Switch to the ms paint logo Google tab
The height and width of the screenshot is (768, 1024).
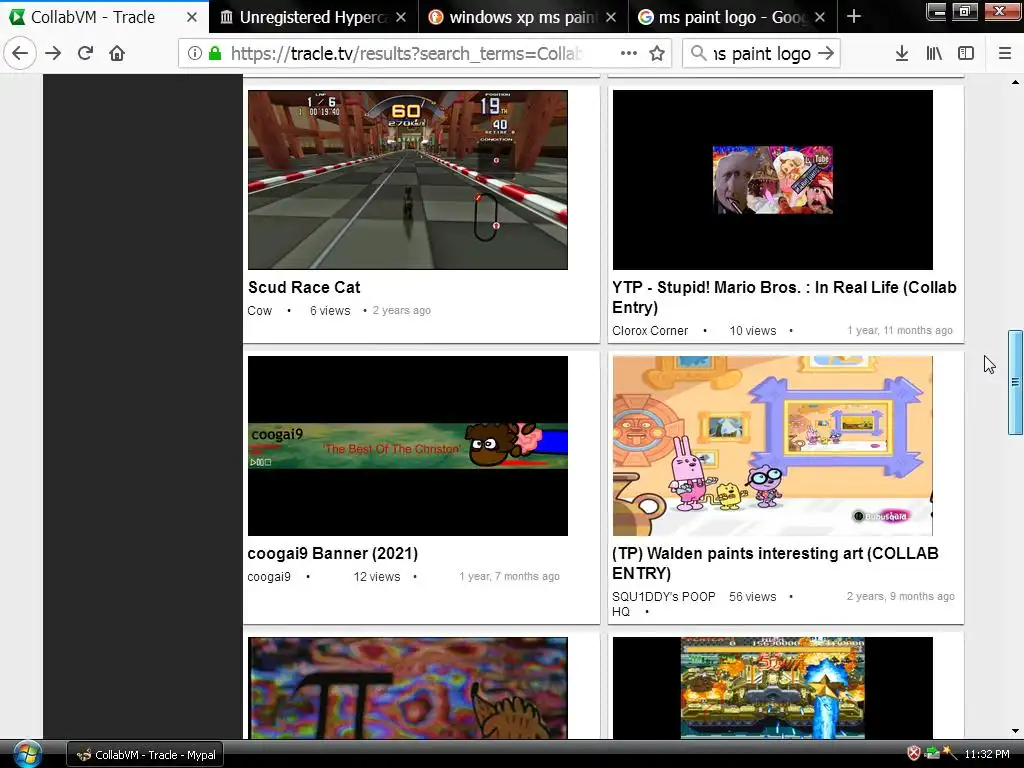pyautogui.click(x=731, y=17)
